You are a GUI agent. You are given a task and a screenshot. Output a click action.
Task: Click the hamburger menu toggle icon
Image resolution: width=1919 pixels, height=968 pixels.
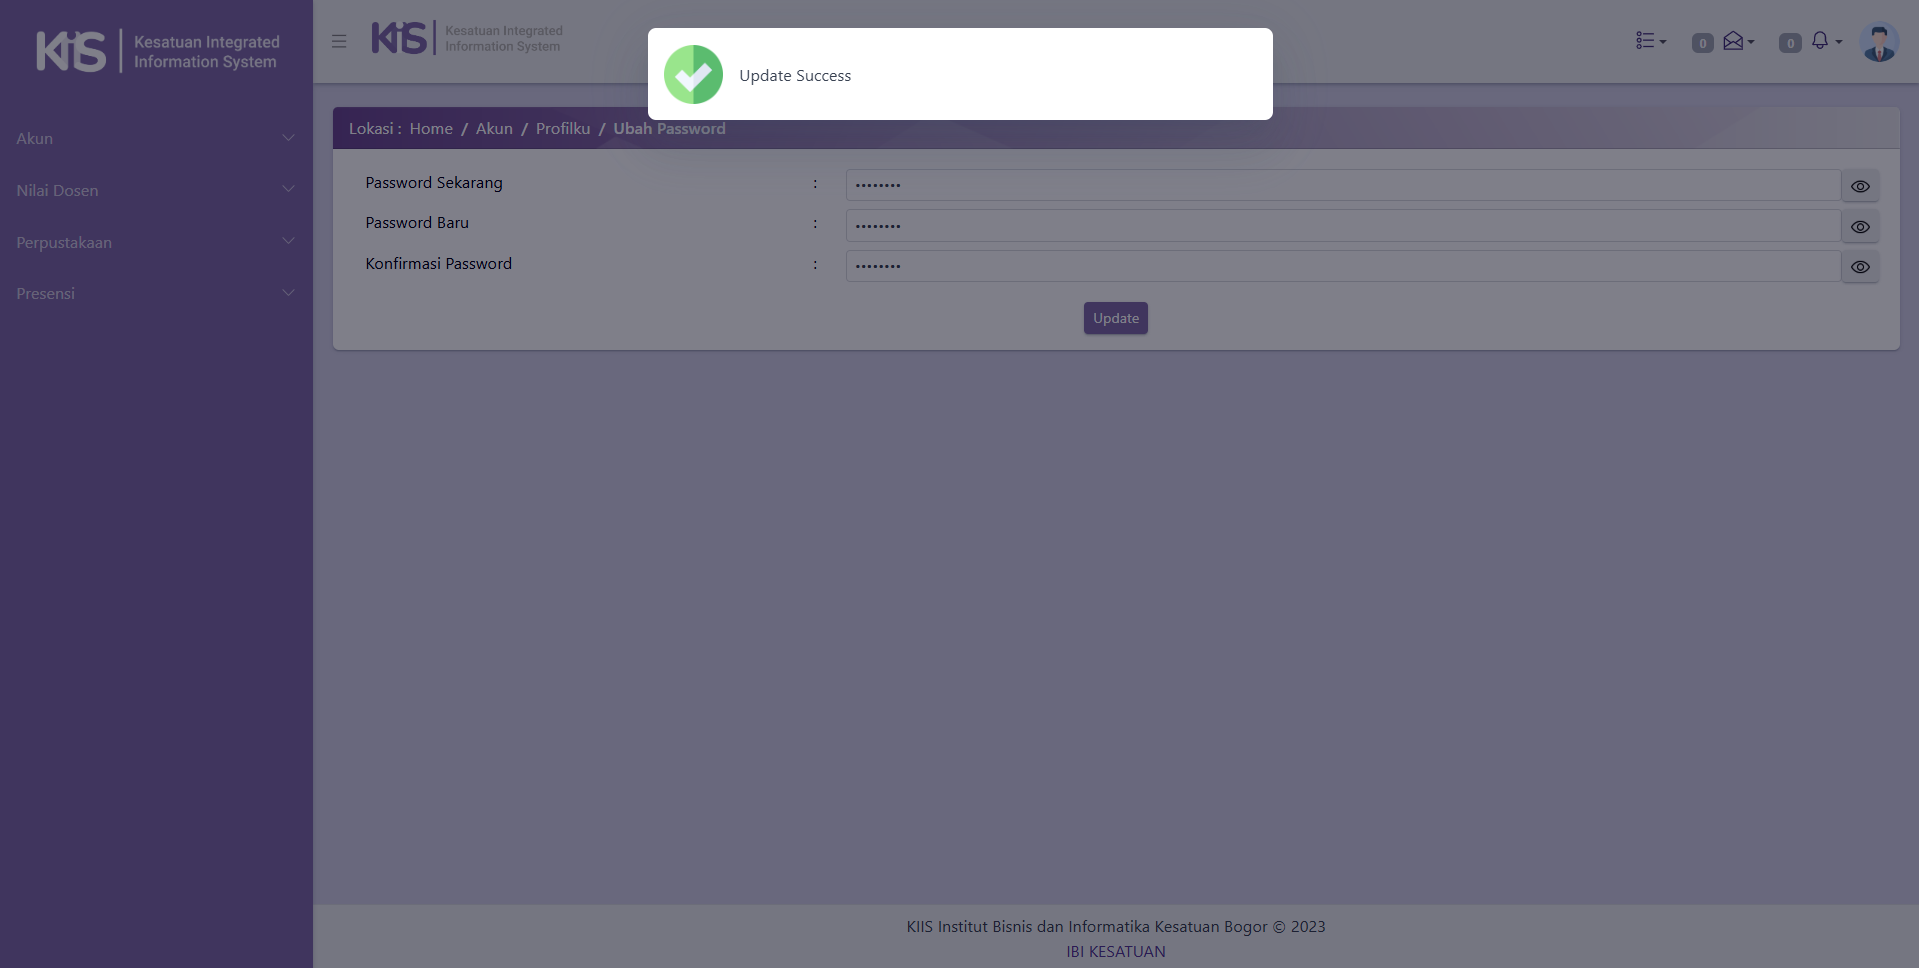click(339, 41)
